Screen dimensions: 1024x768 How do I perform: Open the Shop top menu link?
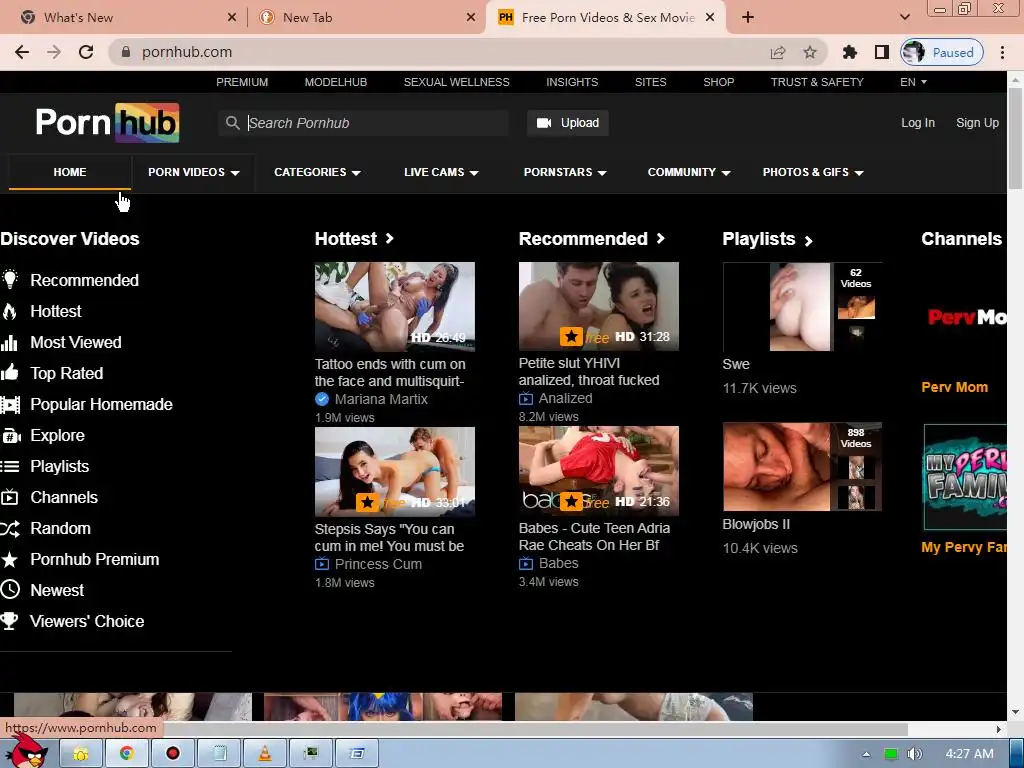[x=718, y=82]
